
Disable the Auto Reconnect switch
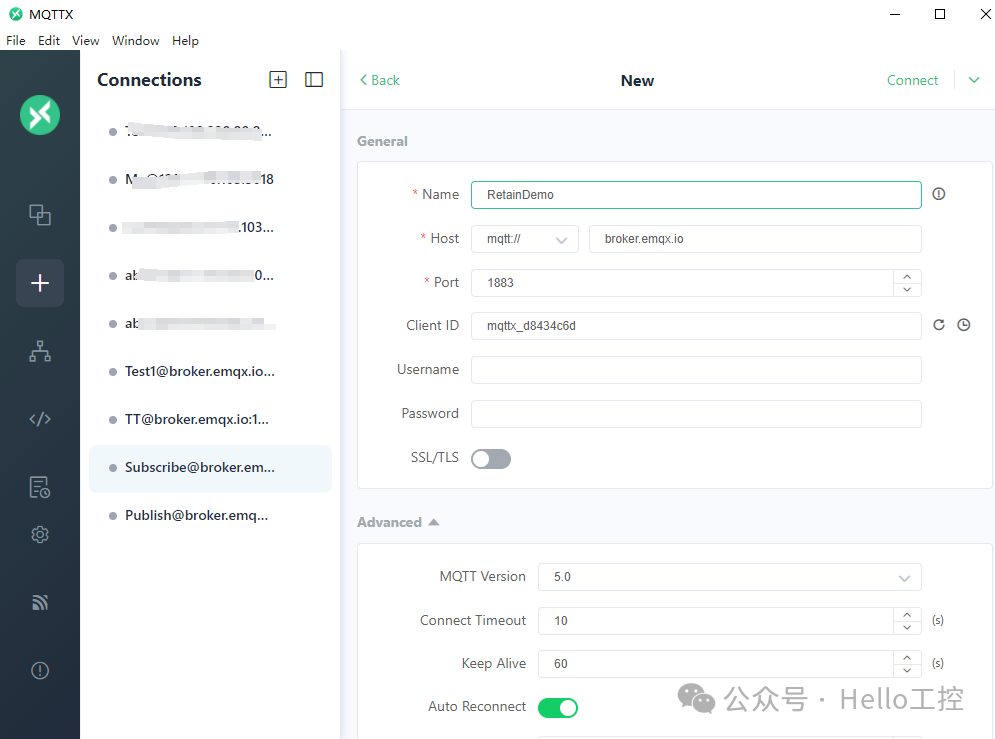558,707
